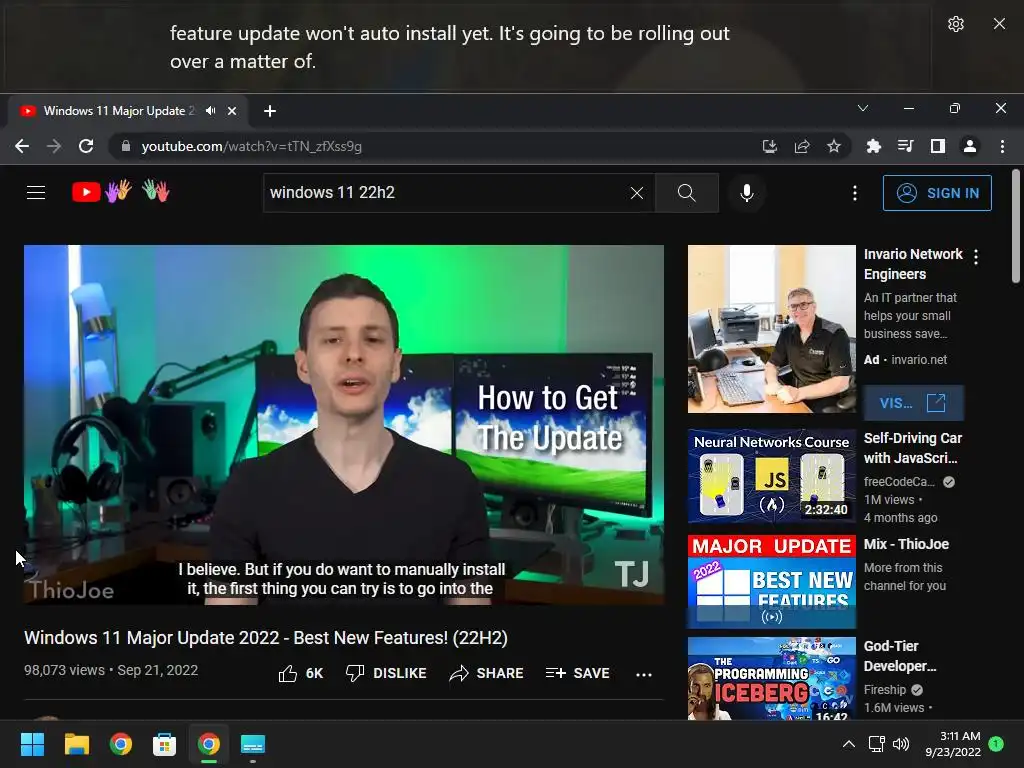Viewport: 1024px width, 768px height.
Task: Click the DISLIKE button
Action: (x=386, y=673)
